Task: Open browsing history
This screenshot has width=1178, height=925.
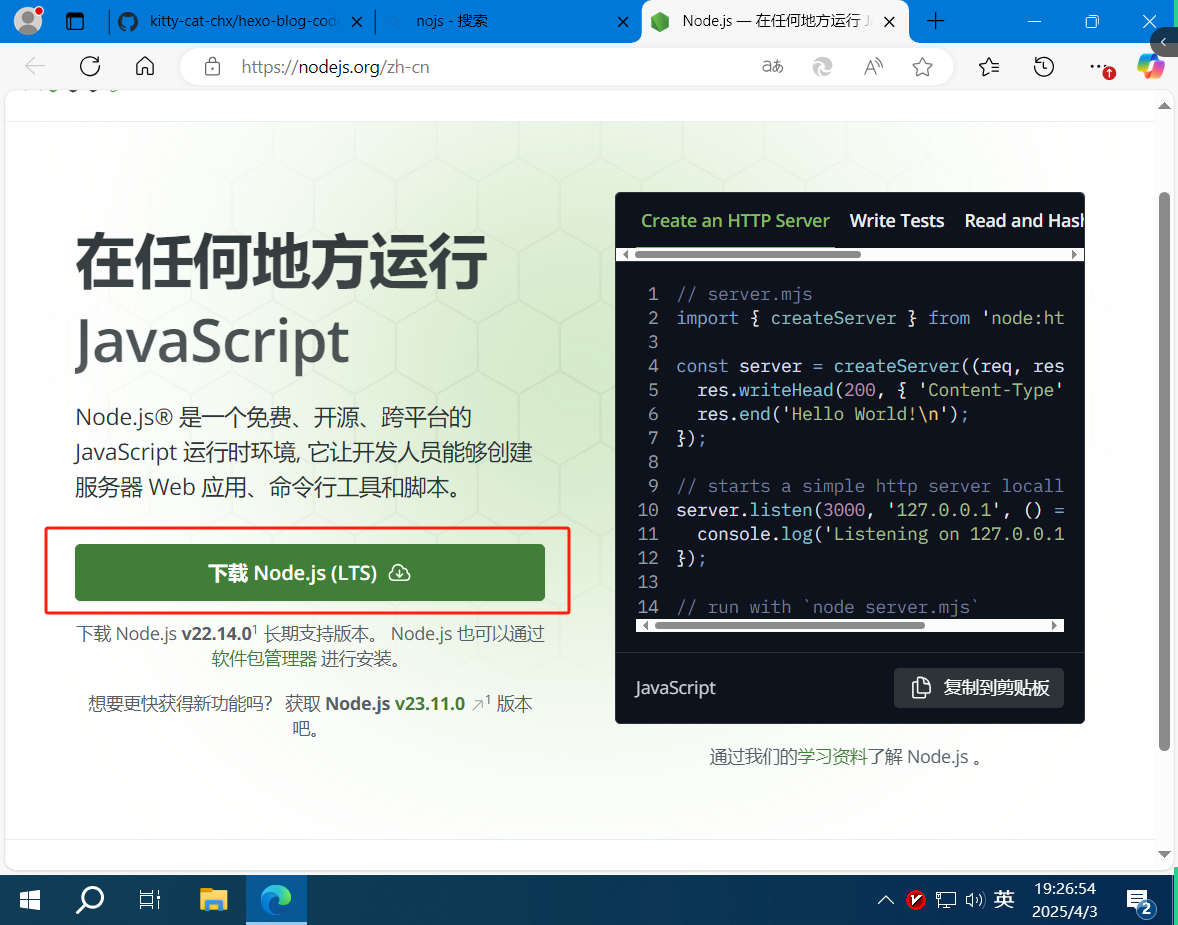Action: pyautogui.click(x=1044, y=67)
